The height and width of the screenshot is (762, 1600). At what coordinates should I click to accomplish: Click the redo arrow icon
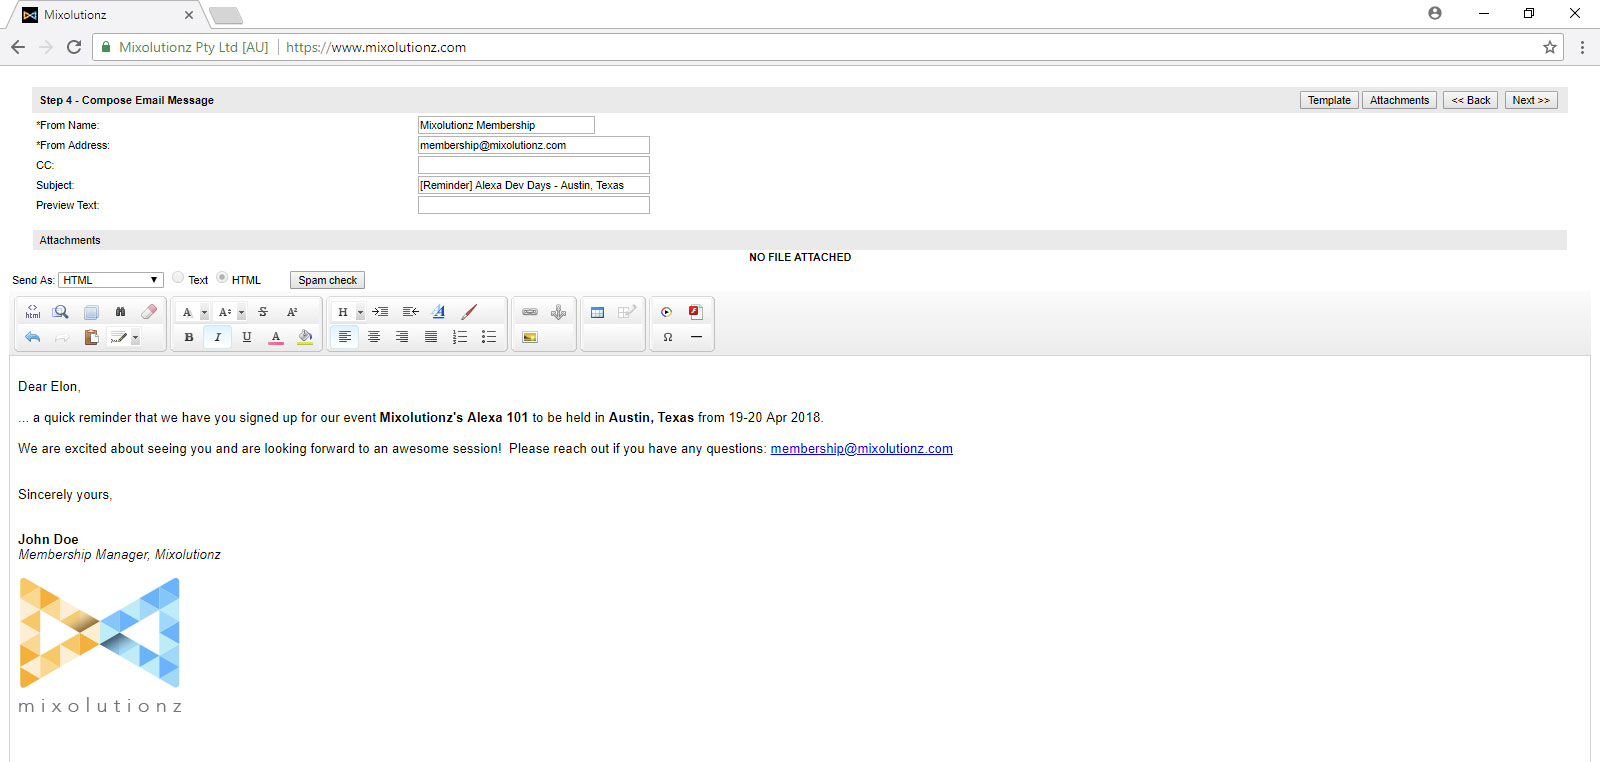[x=61, y=337]
